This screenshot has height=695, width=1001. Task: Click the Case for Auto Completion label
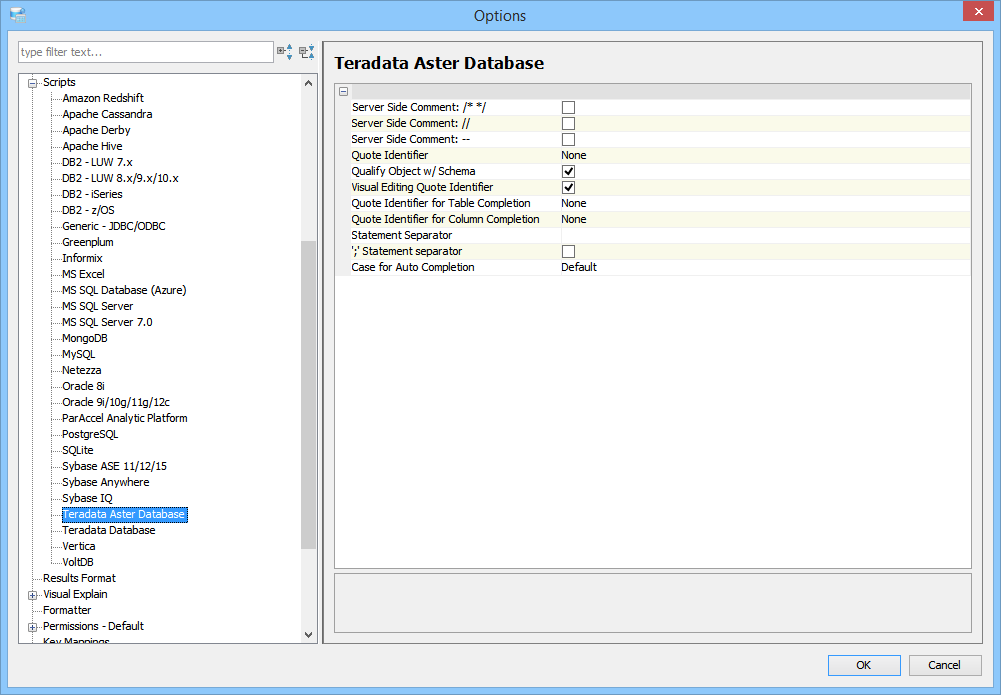tap(413, 267)
